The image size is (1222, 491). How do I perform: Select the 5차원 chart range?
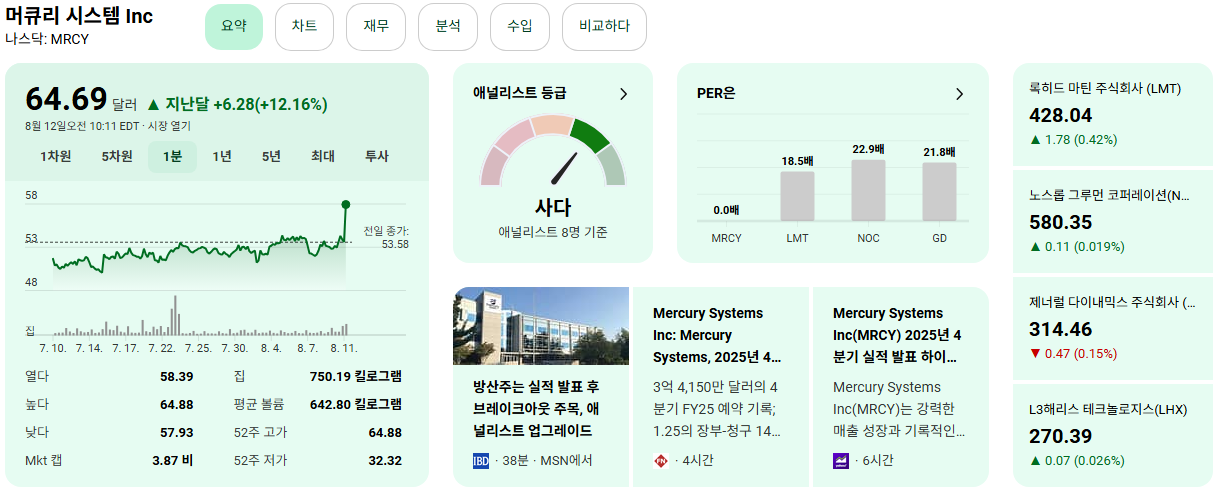(x=117, y=156)
